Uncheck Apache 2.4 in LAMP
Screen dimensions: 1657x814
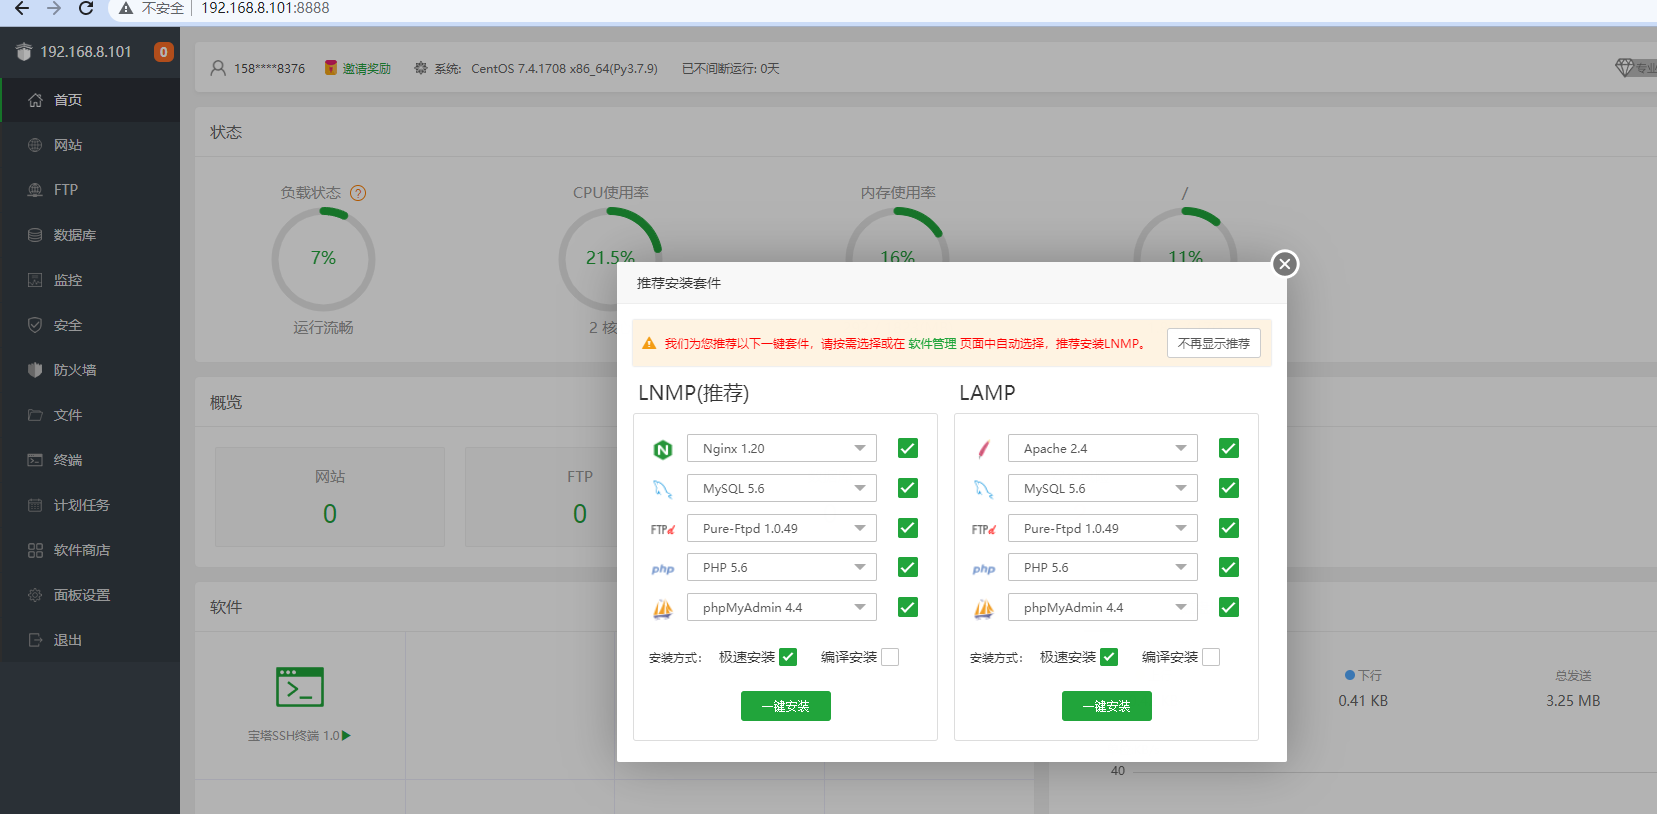tap(1229, 448)
